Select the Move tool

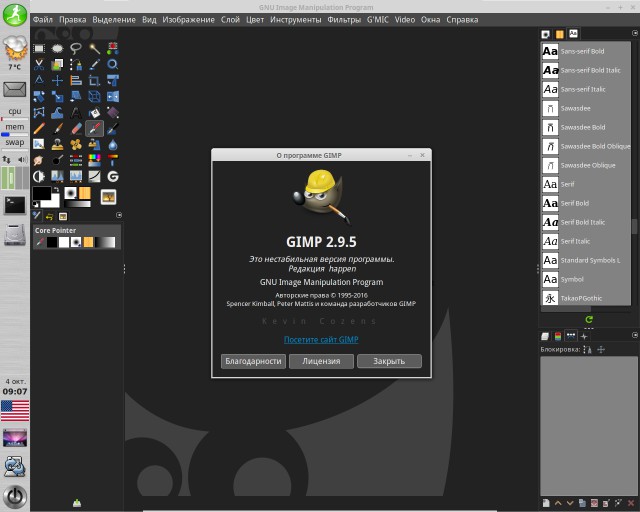58,80
